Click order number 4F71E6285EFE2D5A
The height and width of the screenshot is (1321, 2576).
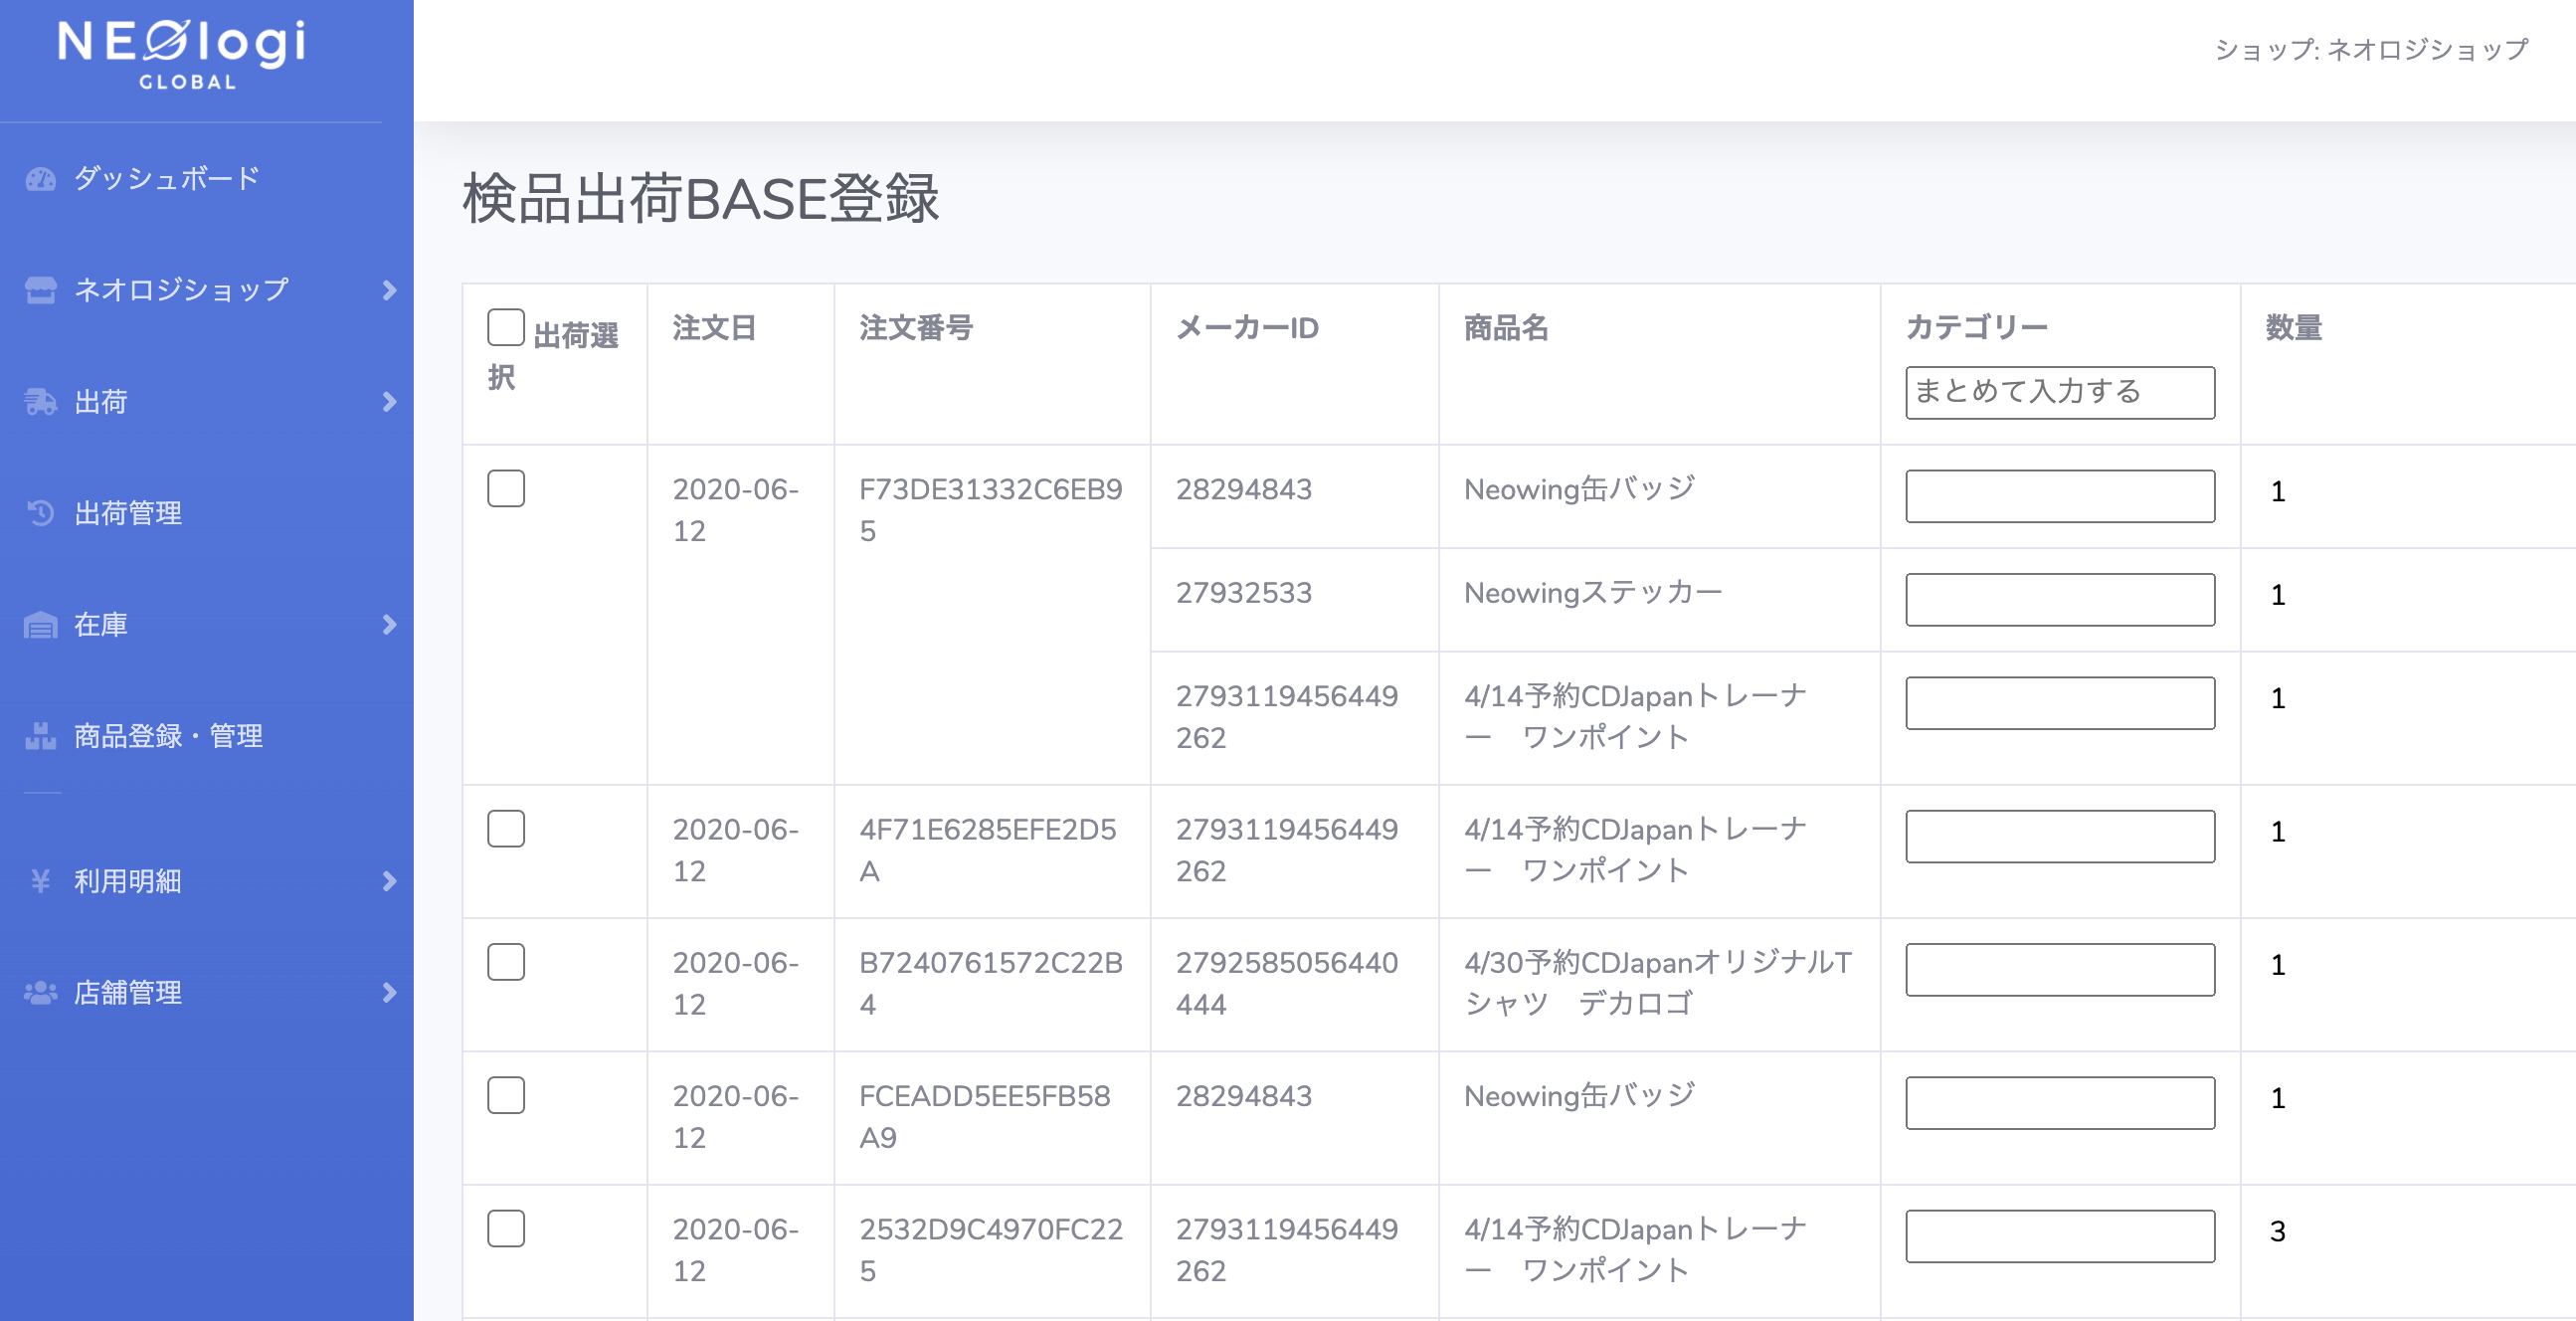[987, 850]
